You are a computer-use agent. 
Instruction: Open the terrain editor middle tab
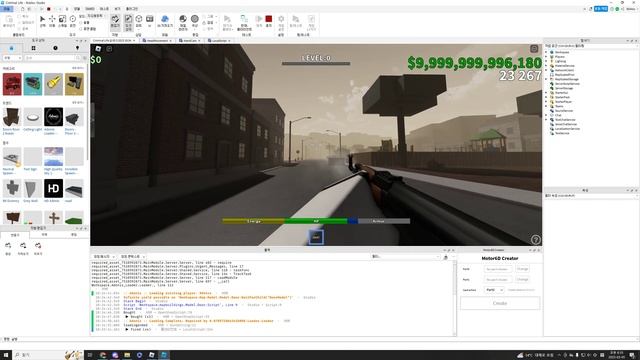pos(44,235)
